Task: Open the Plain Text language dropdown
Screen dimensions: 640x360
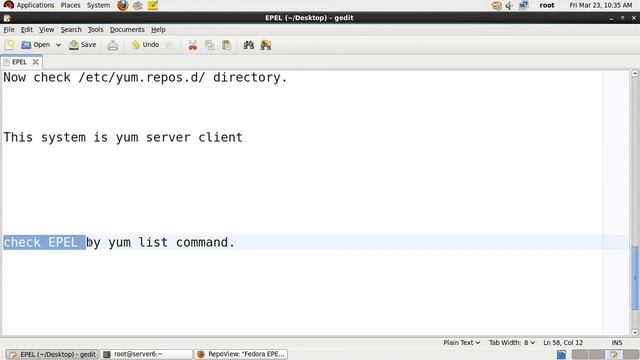Action: (x=462, y=342)
